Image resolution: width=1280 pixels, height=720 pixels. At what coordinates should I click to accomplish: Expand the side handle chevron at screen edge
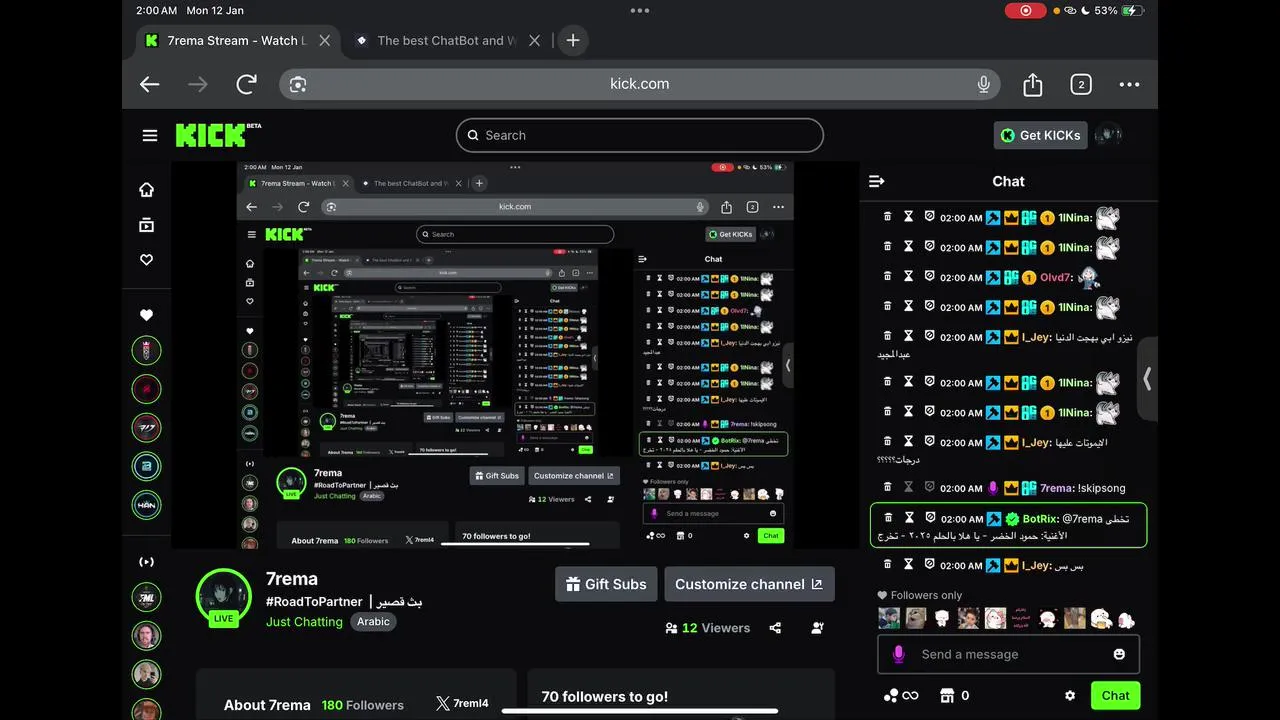(1147, 379)
